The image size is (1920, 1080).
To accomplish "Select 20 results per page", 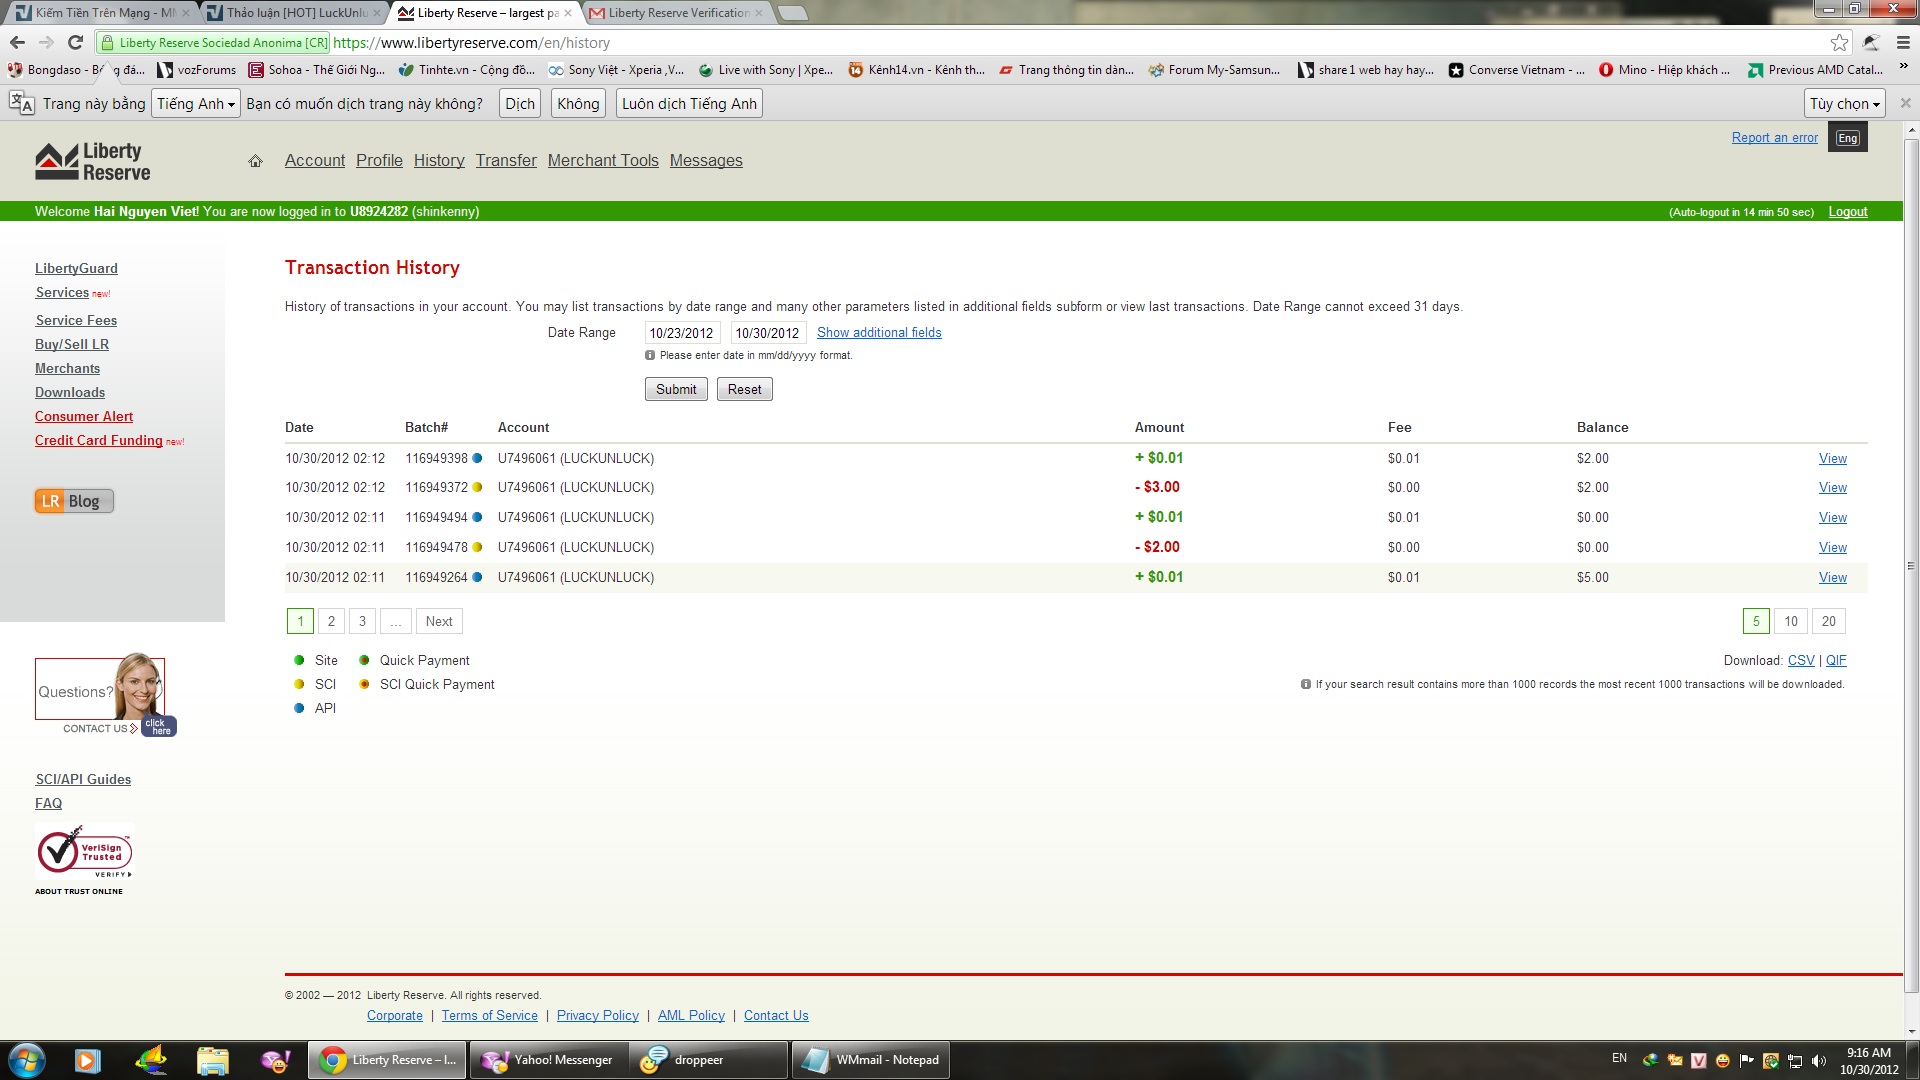I will tap(1828, 621).
